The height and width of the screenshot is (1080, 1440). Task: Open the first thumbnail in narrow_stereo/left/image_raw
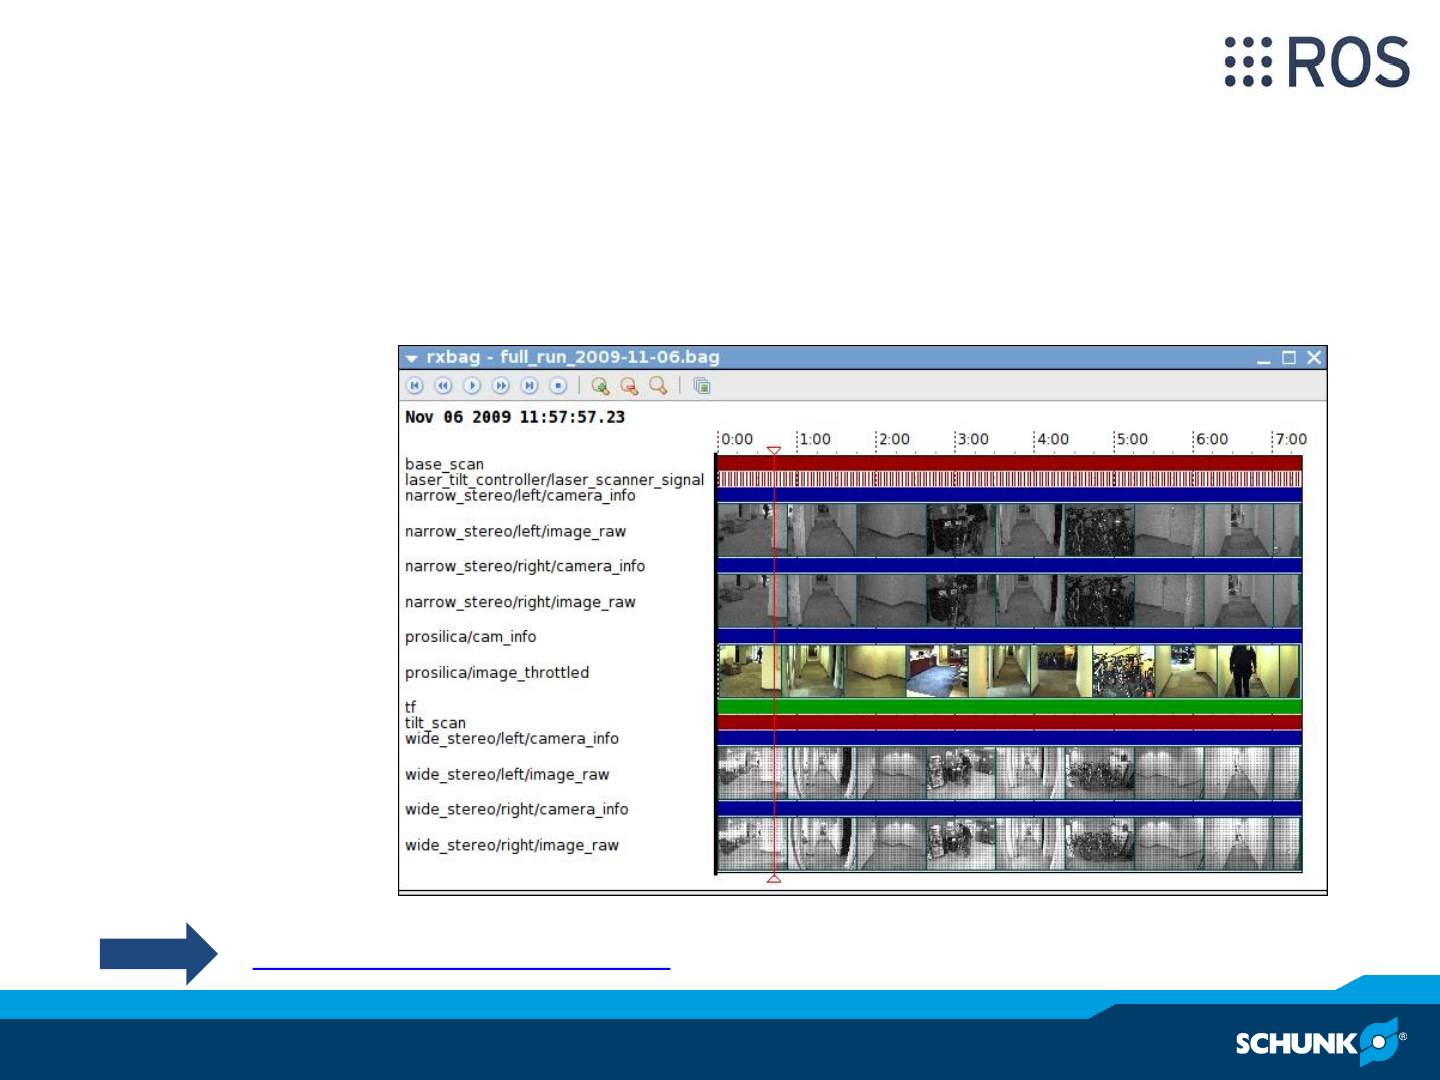click(752, 530)
